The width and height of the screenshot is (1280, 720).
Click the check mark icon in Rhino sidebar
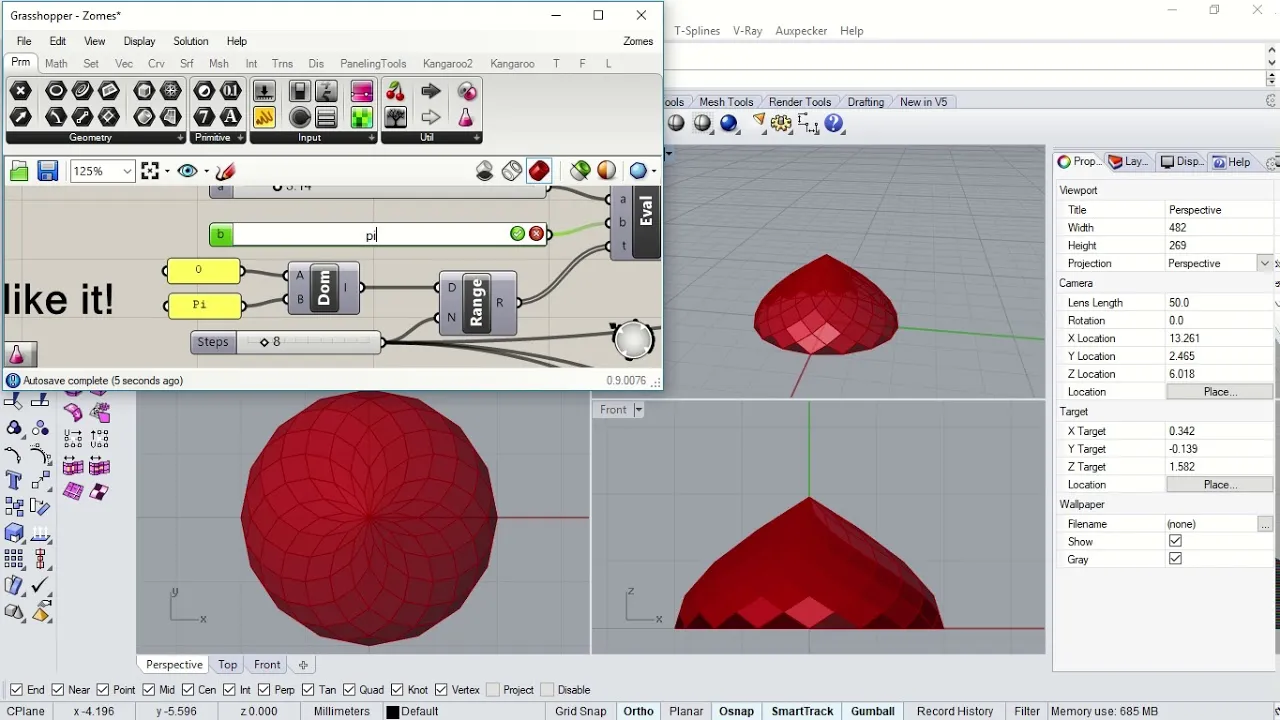(x=41, y=586)
